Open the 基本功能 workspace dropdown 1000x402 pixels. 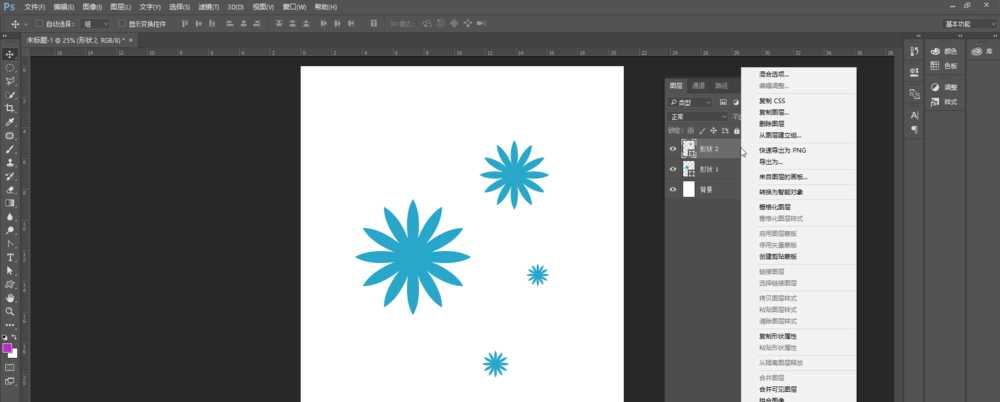[967, 23]
